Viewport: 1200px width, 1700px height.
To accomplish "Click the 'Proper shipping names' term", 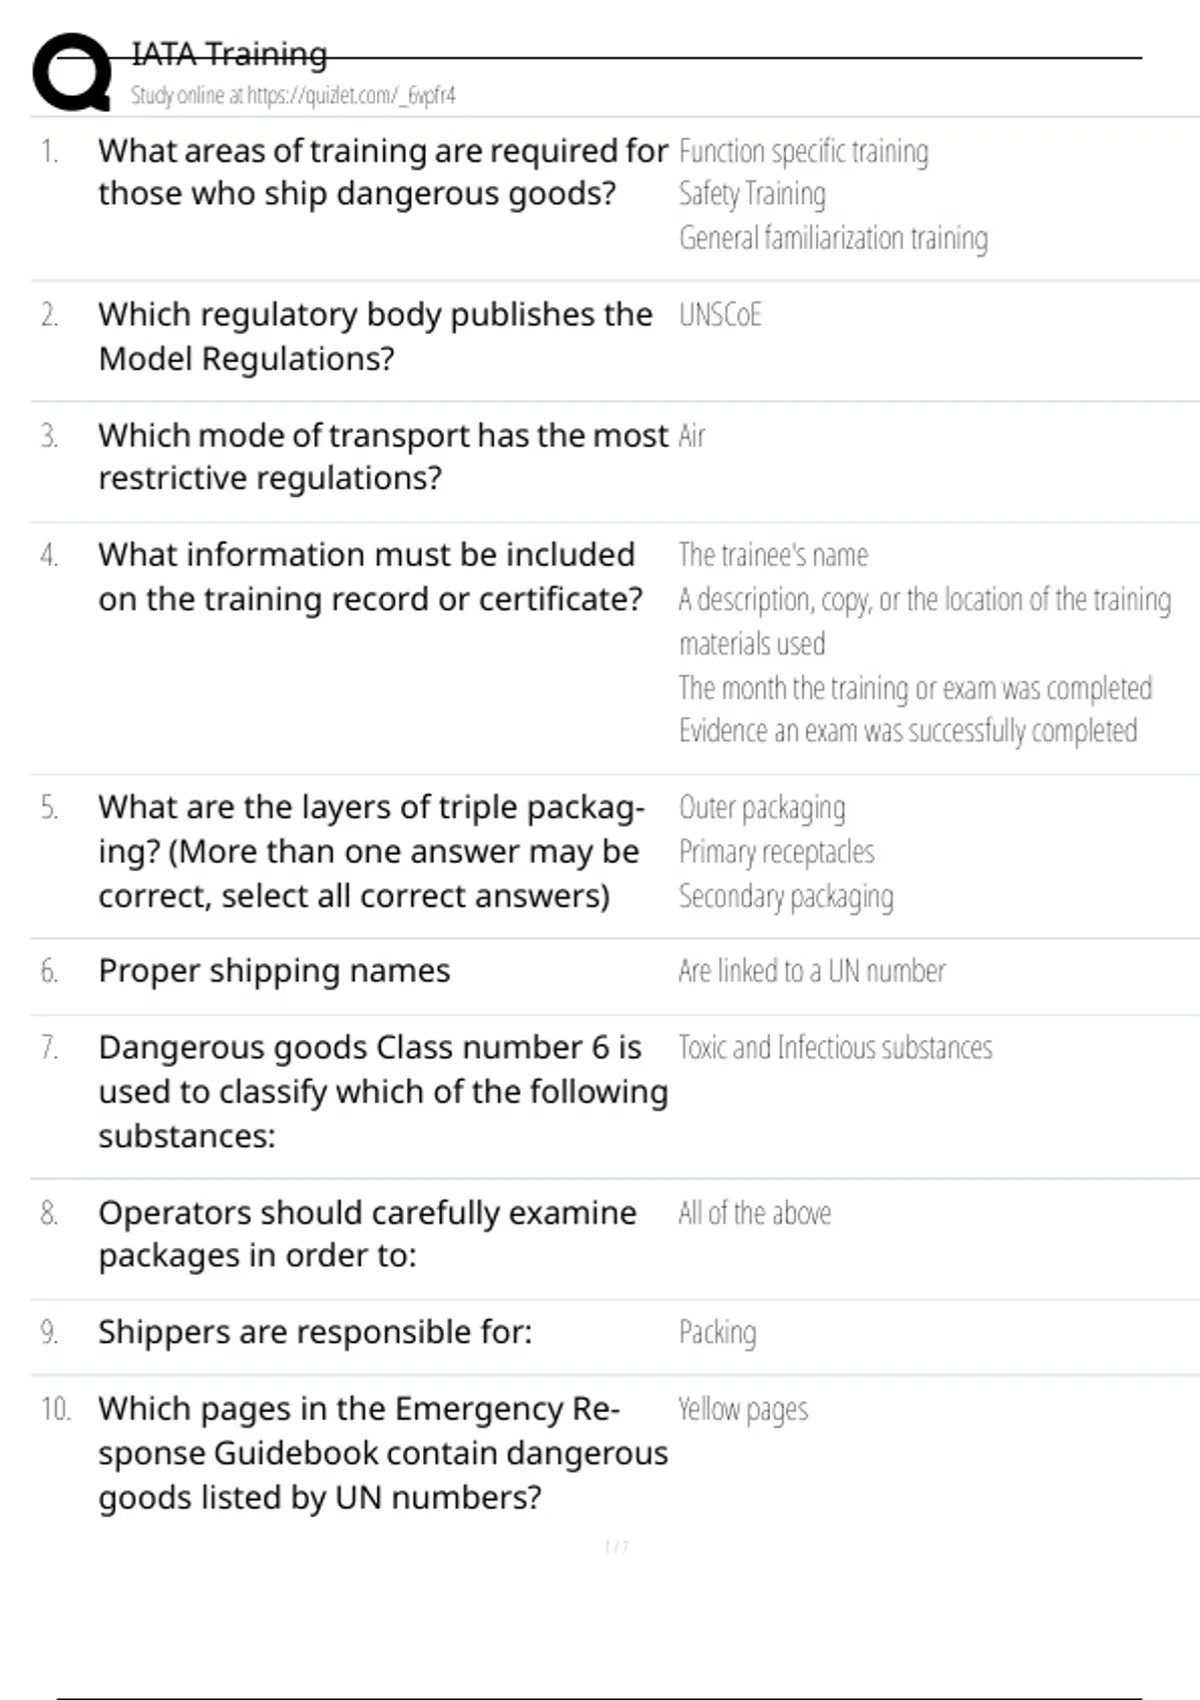I will [274, 971].
